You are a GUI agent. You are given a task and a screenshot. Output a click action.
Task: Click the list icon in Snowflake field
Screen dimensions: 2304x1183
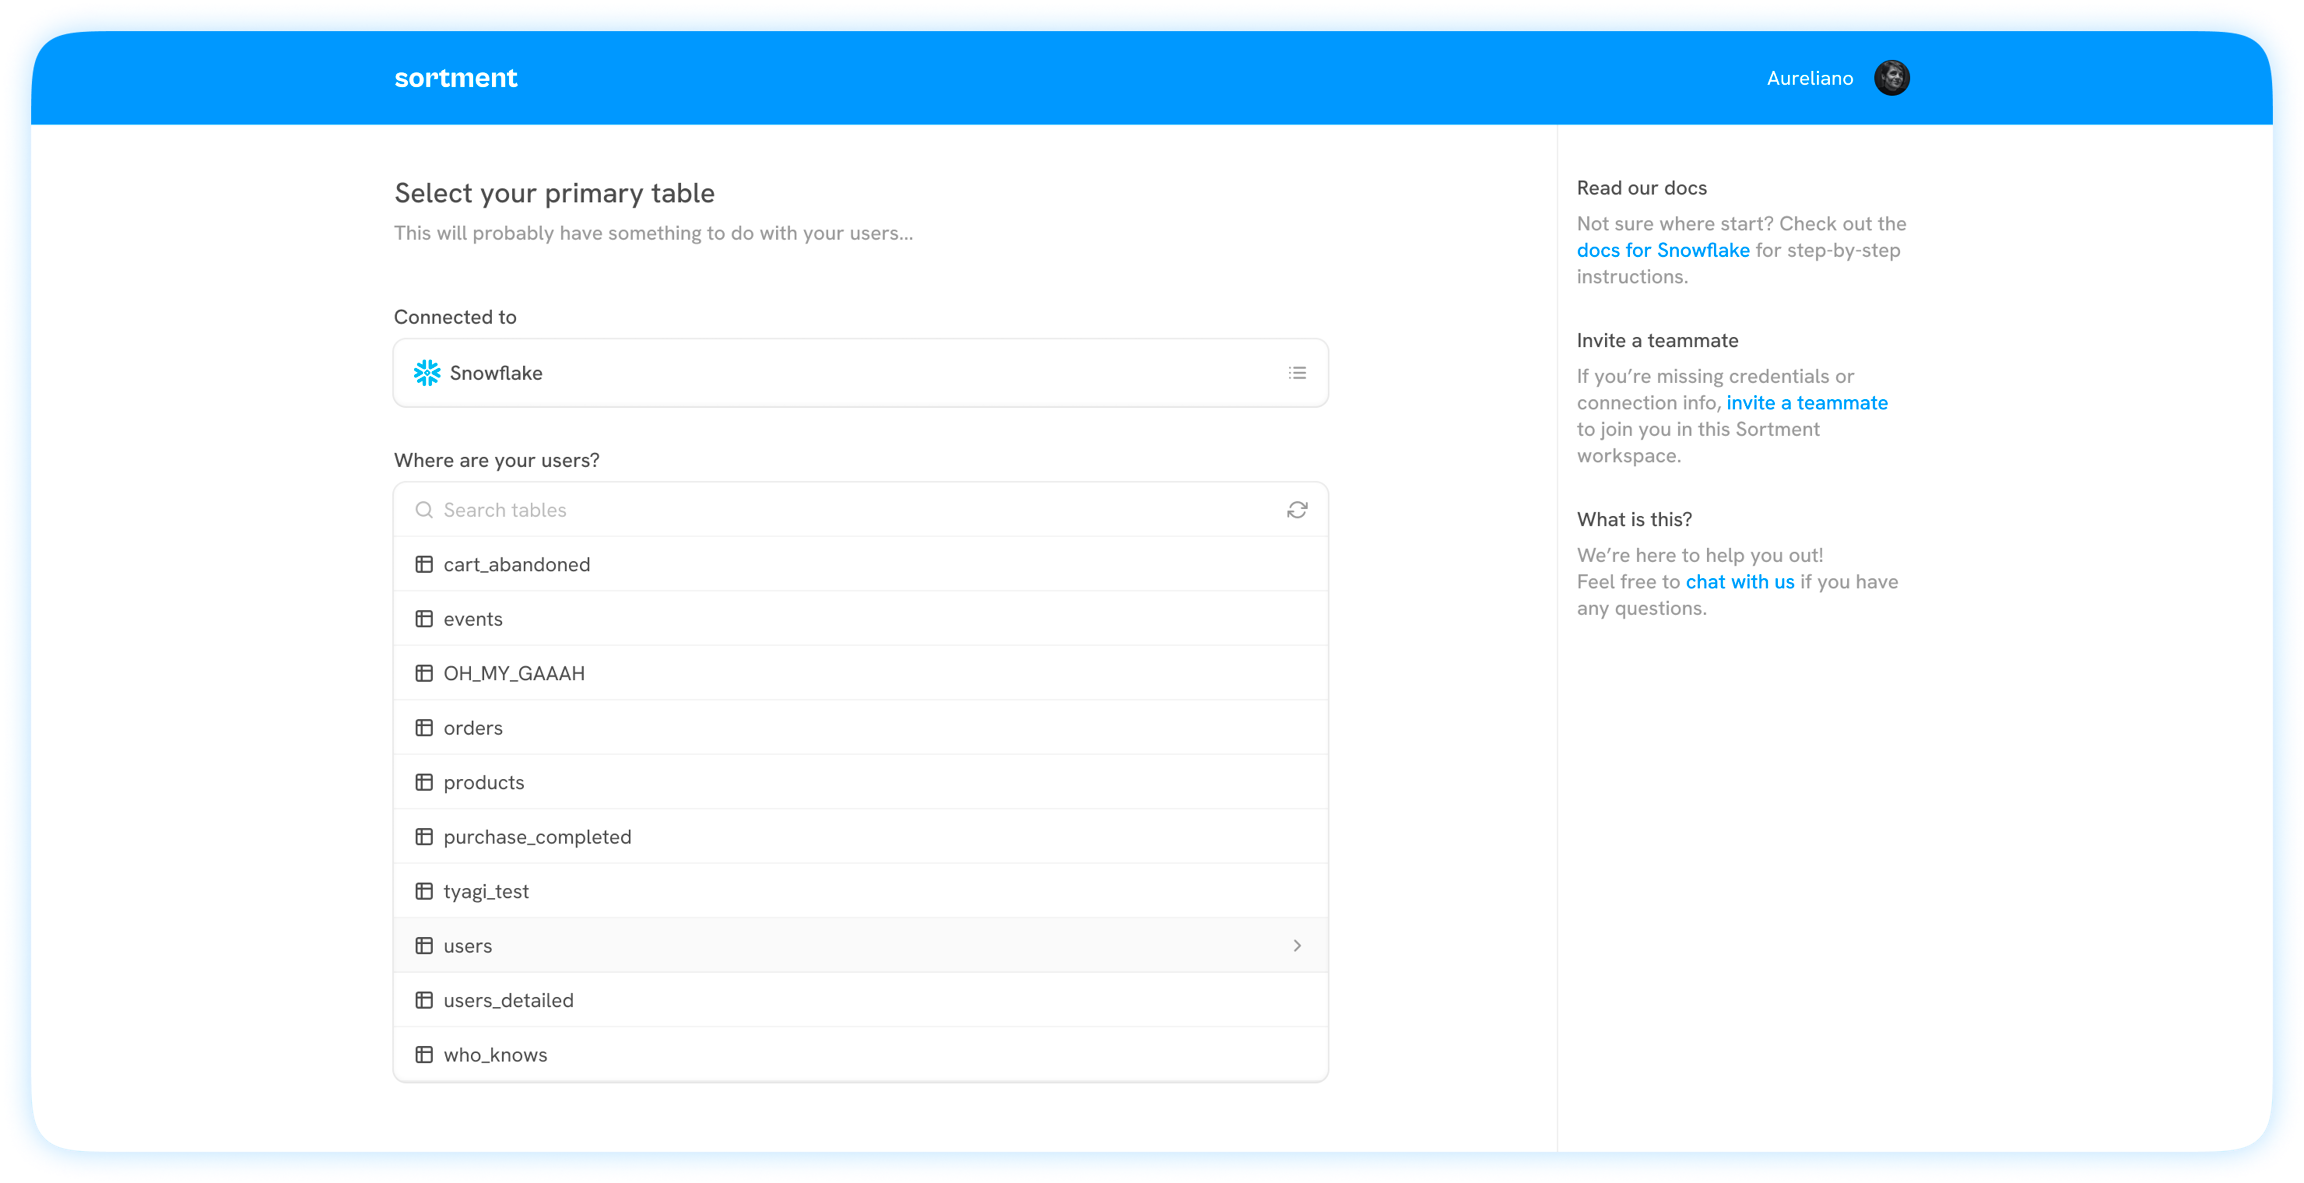coord(1297,373)
